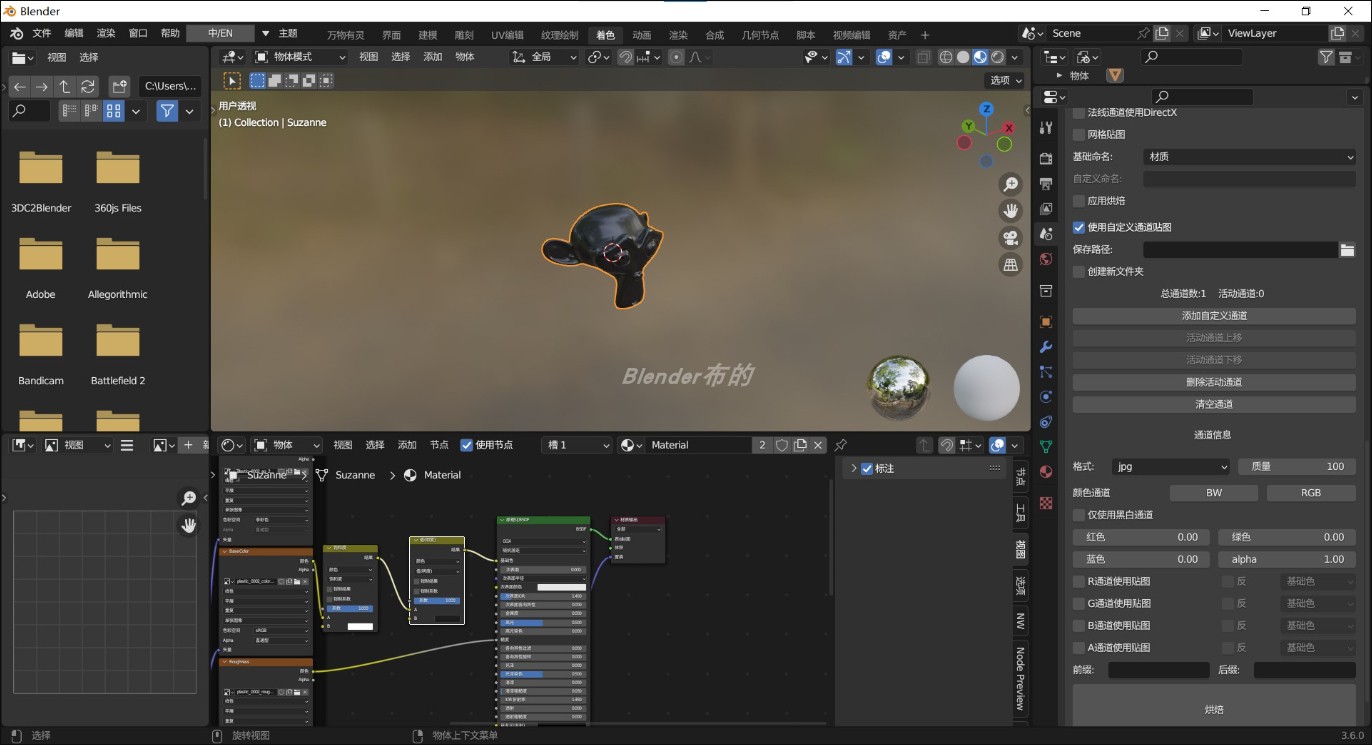
Task: Toggle file browser filter funnel
Action: [167, 111]
